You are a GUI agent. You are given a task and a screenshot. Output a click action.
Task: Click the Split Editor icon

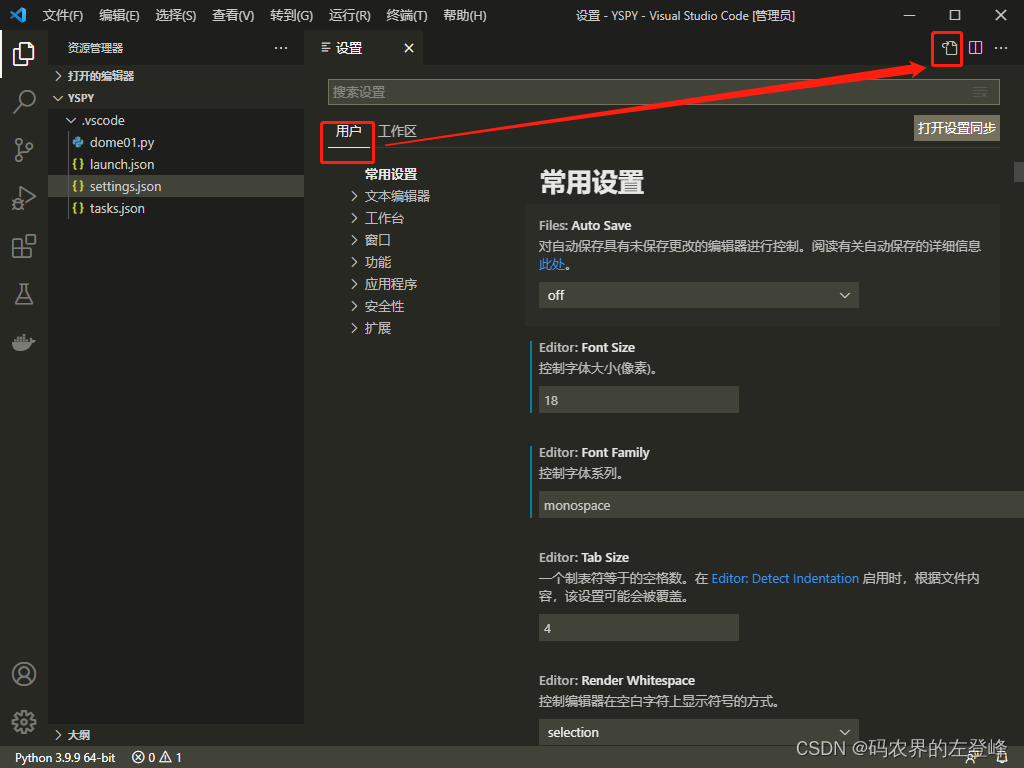(x=976, y=48)
